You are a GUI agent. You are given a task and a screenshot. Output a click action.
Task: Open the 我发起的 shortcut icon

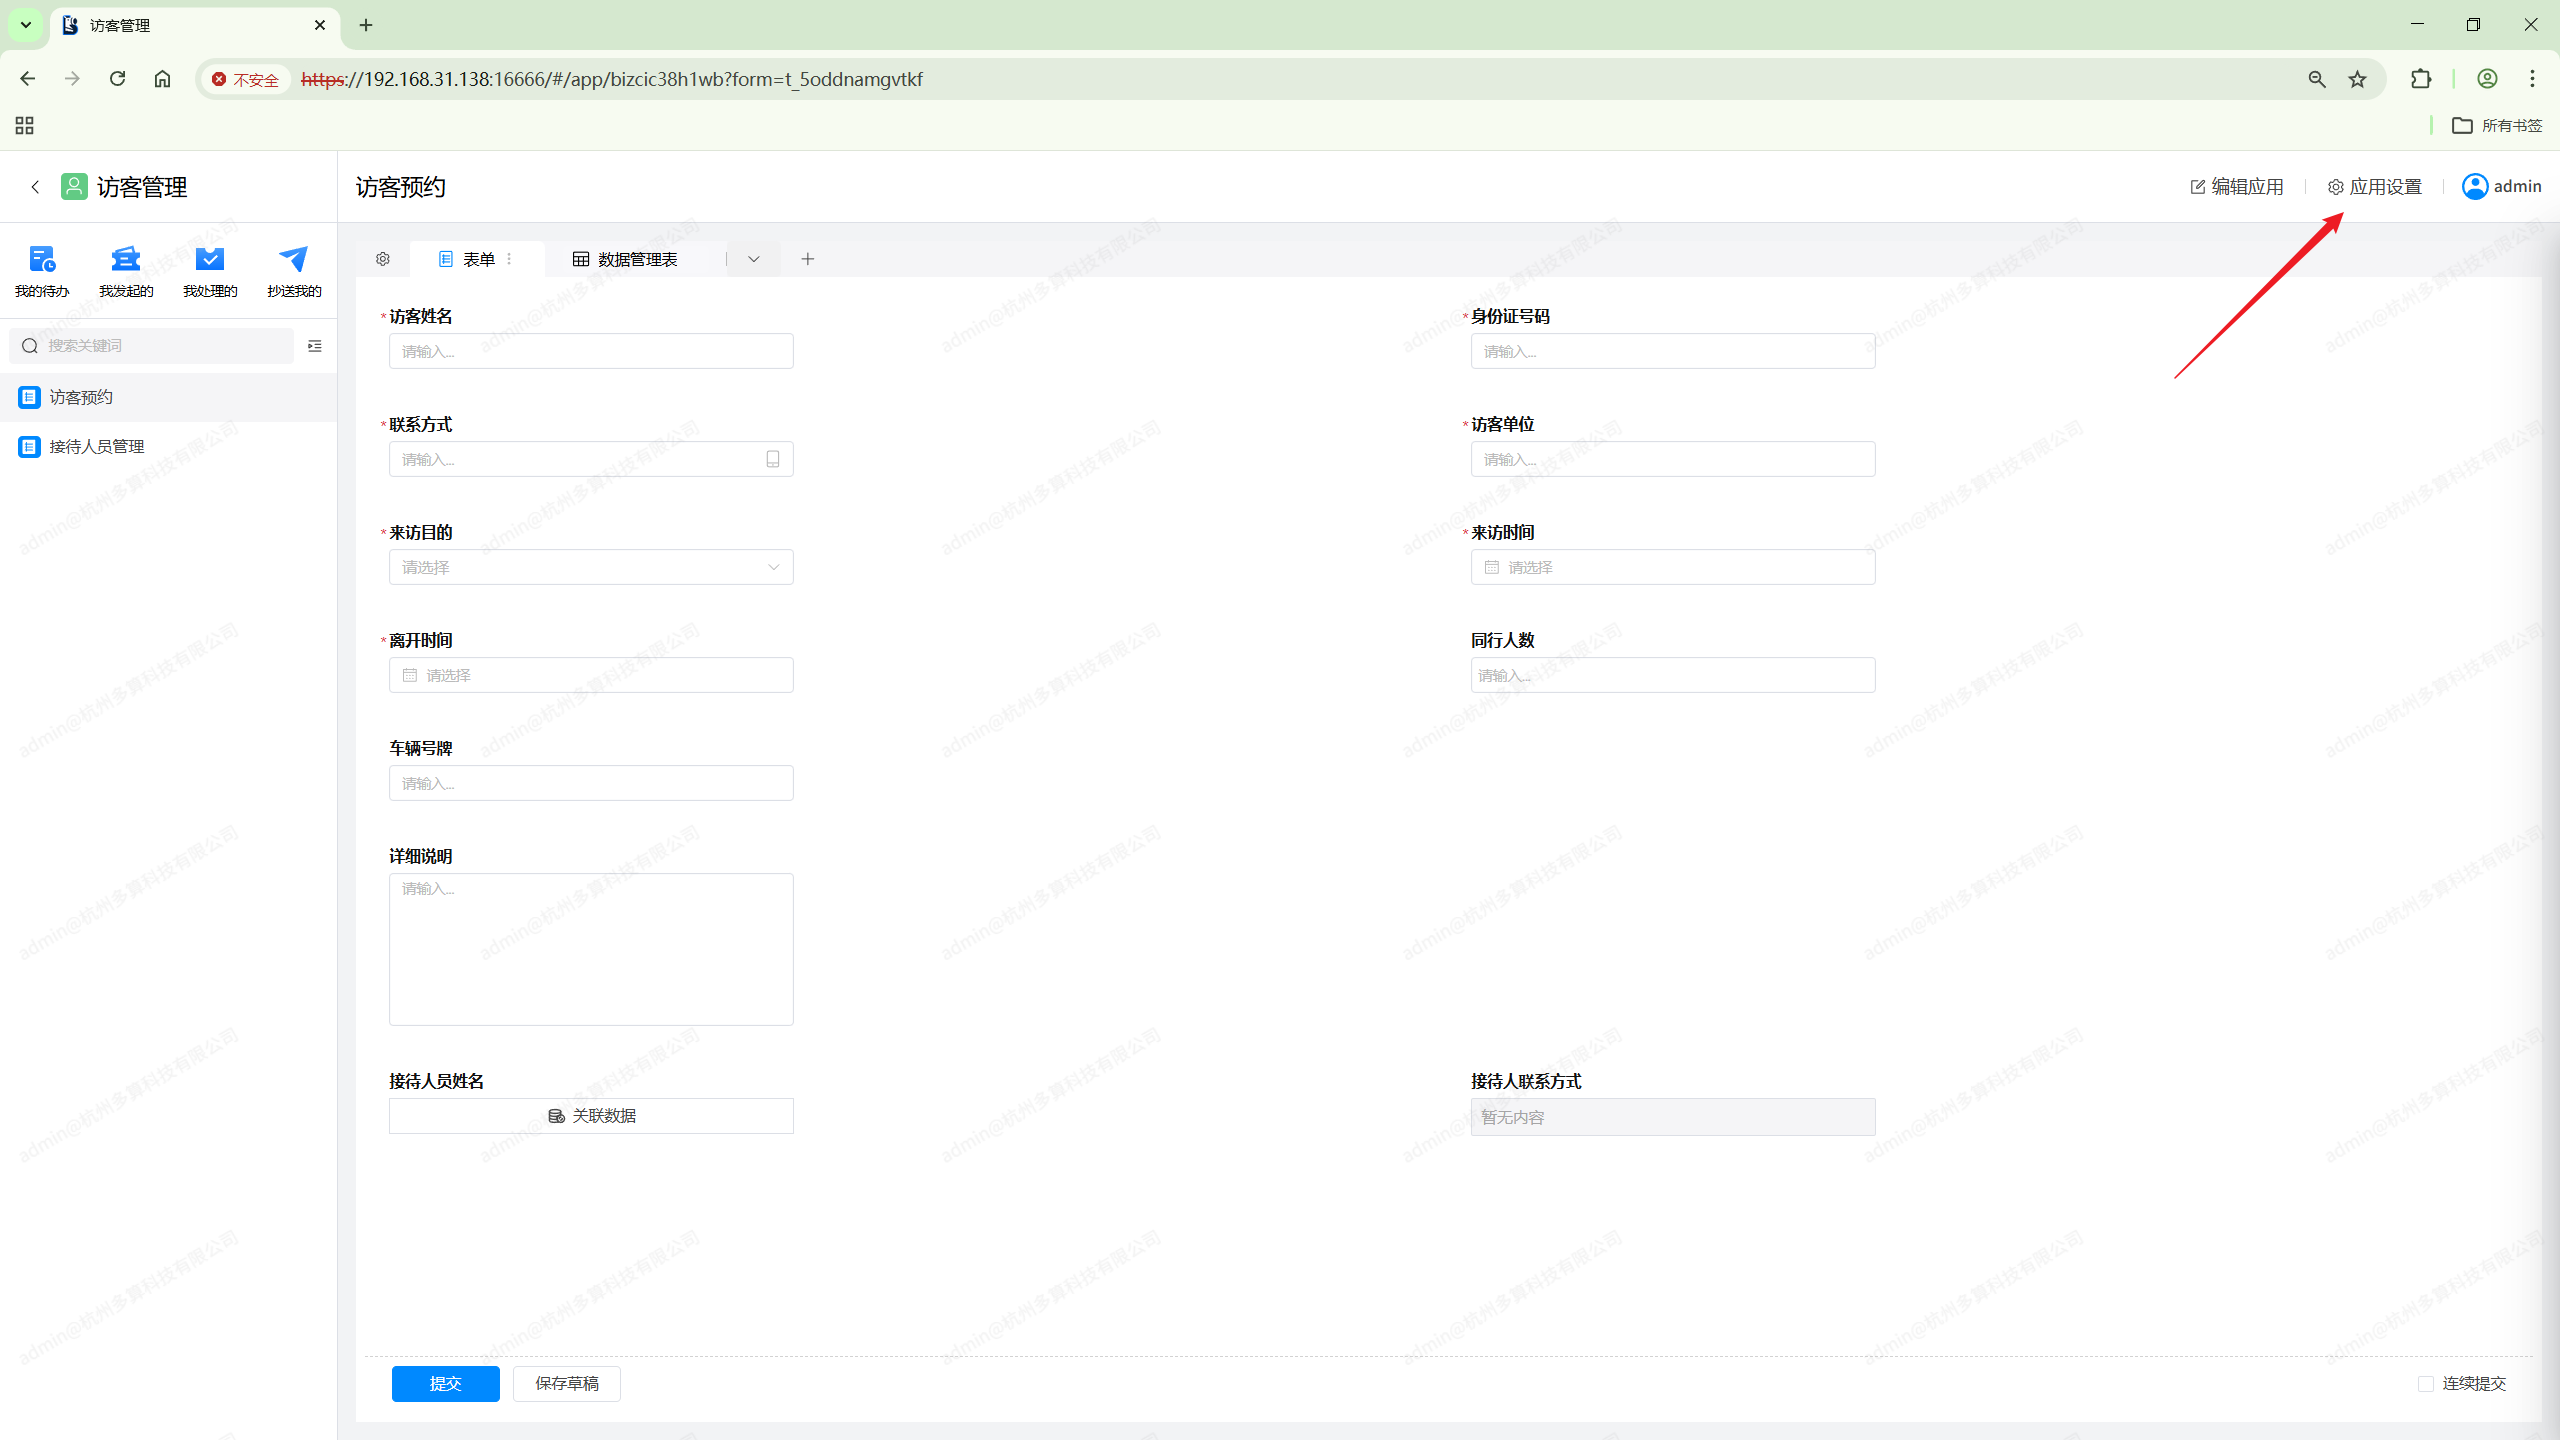click(x=126, y=261)
